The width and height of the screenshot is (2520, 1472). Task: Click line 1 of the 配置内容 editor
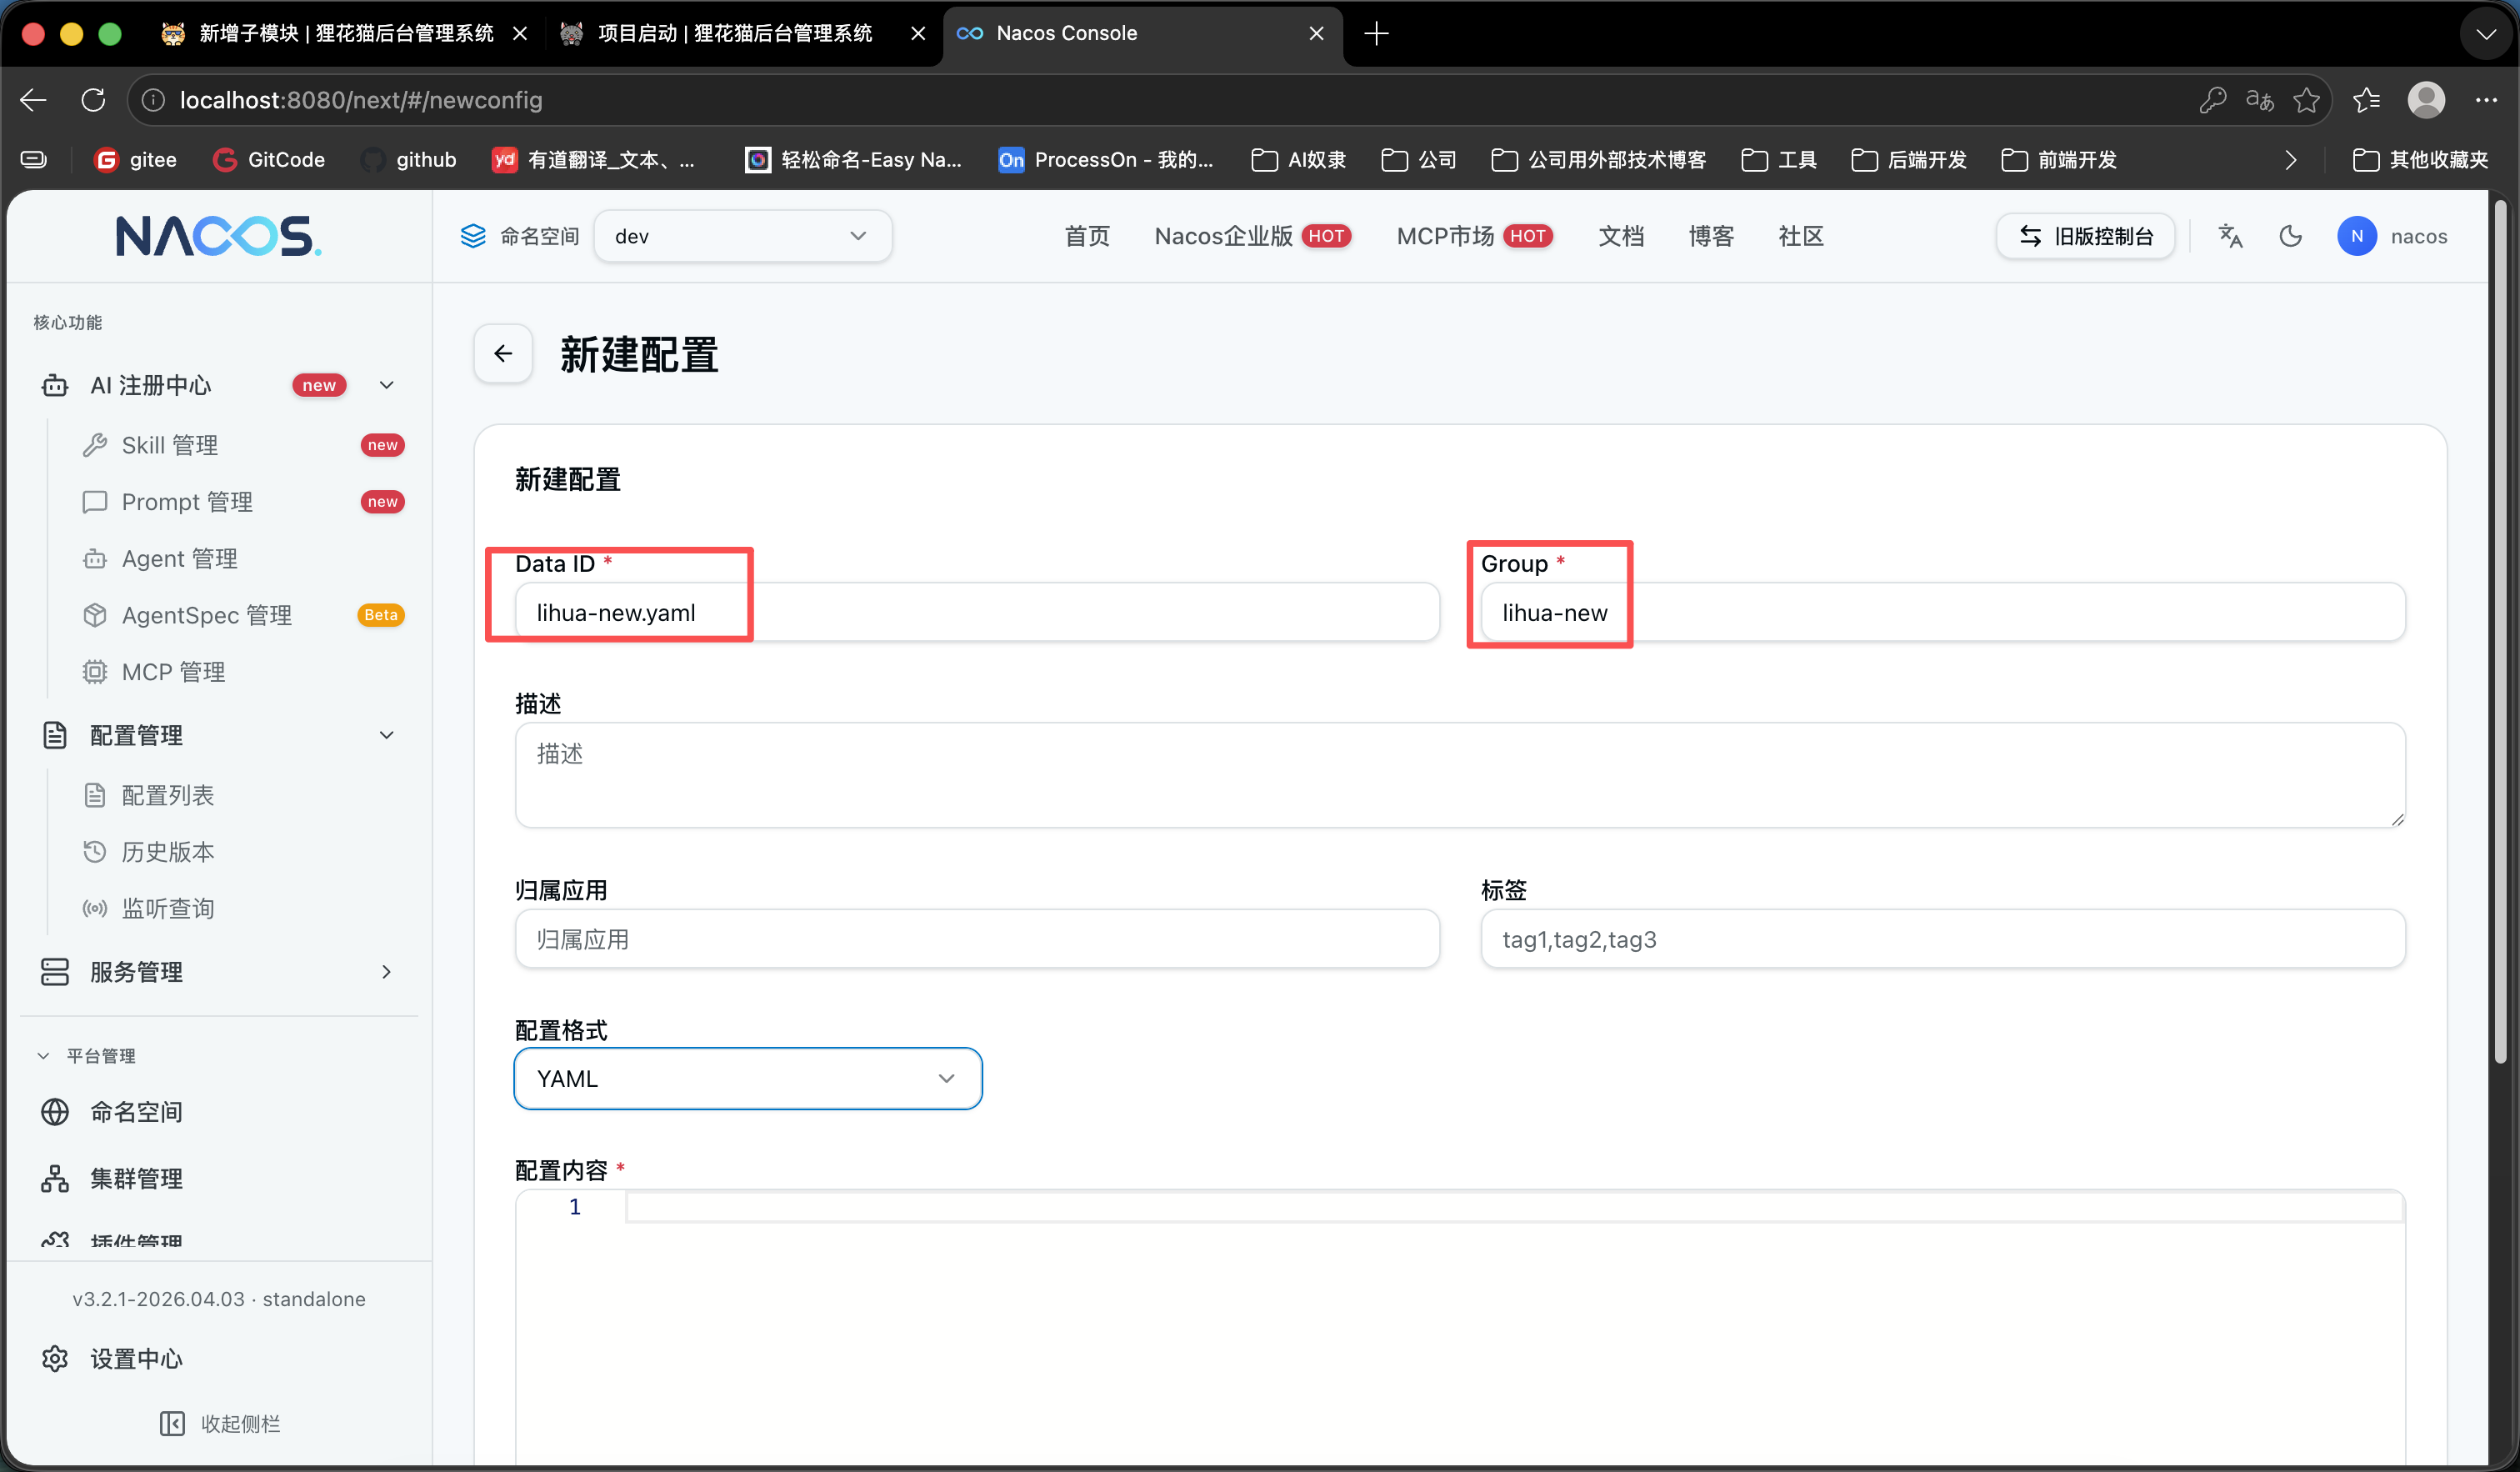click(1514, 1207)
